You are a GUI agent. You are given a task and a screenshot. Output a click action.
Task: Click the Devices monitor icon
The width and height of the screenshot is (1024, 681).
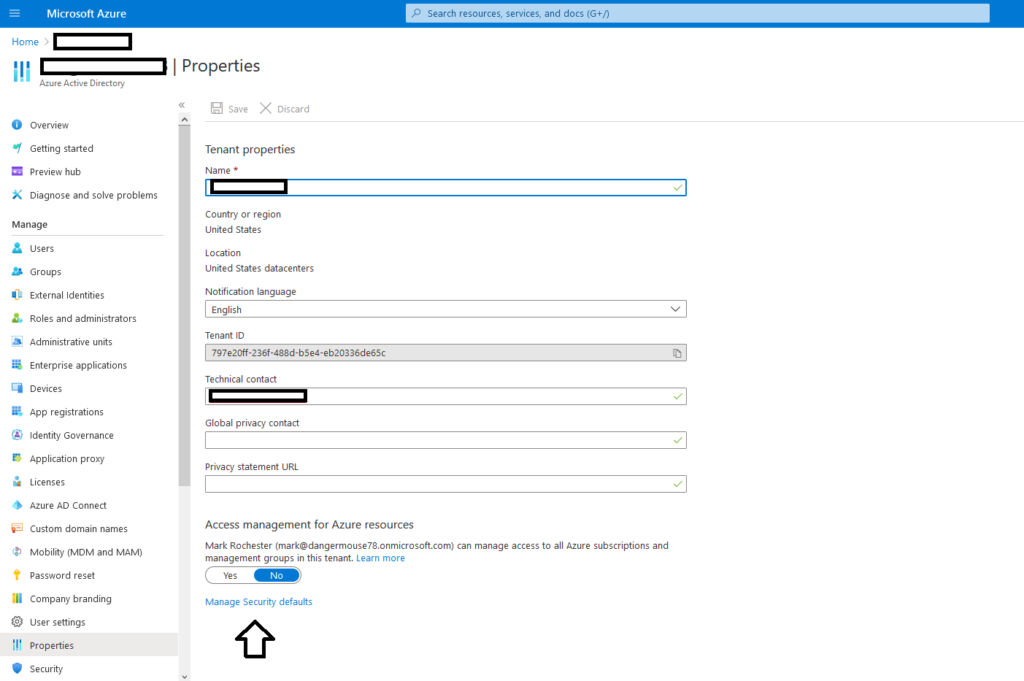coord(17,388)
